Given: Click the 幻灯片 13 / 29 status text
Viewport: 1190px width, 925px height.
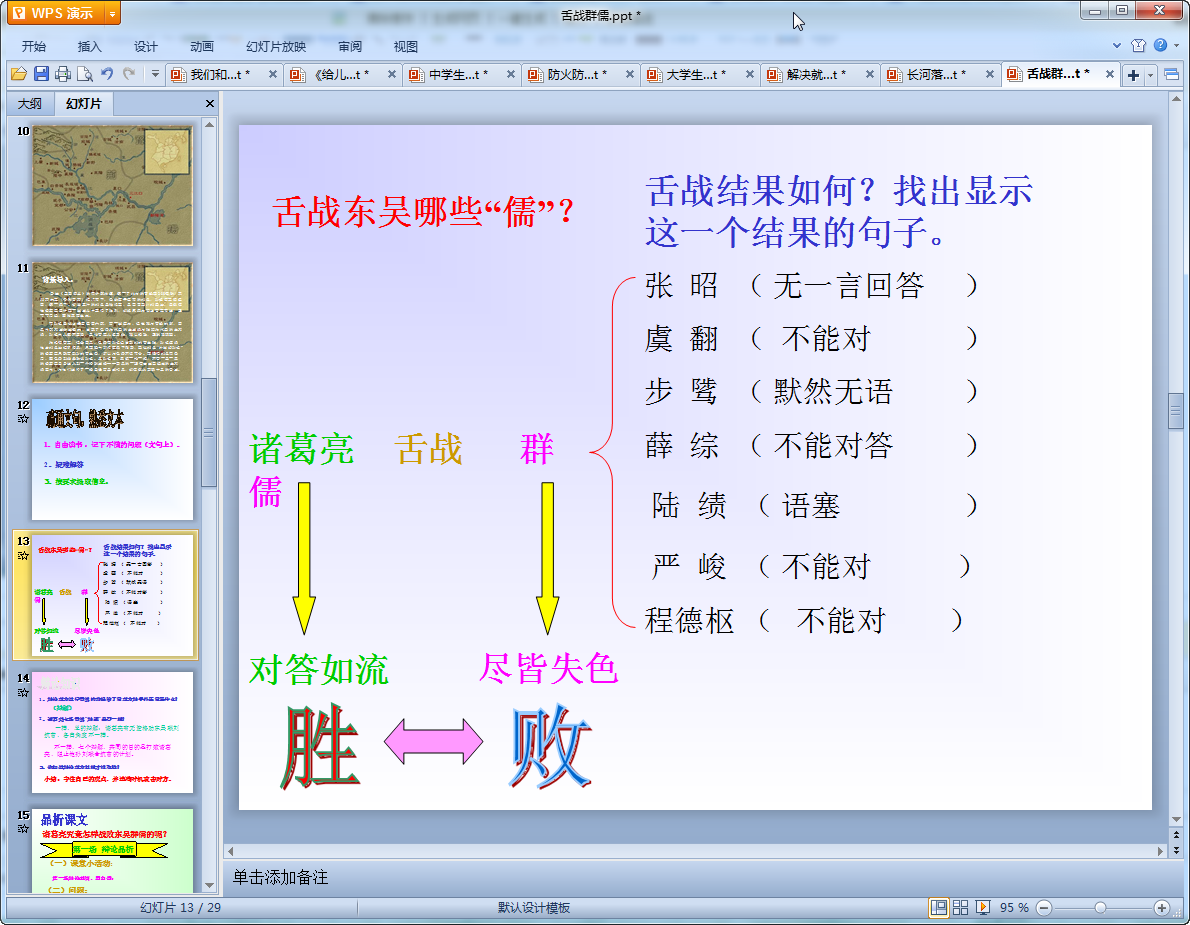Looking at the screenshot, I should [180, 908].
